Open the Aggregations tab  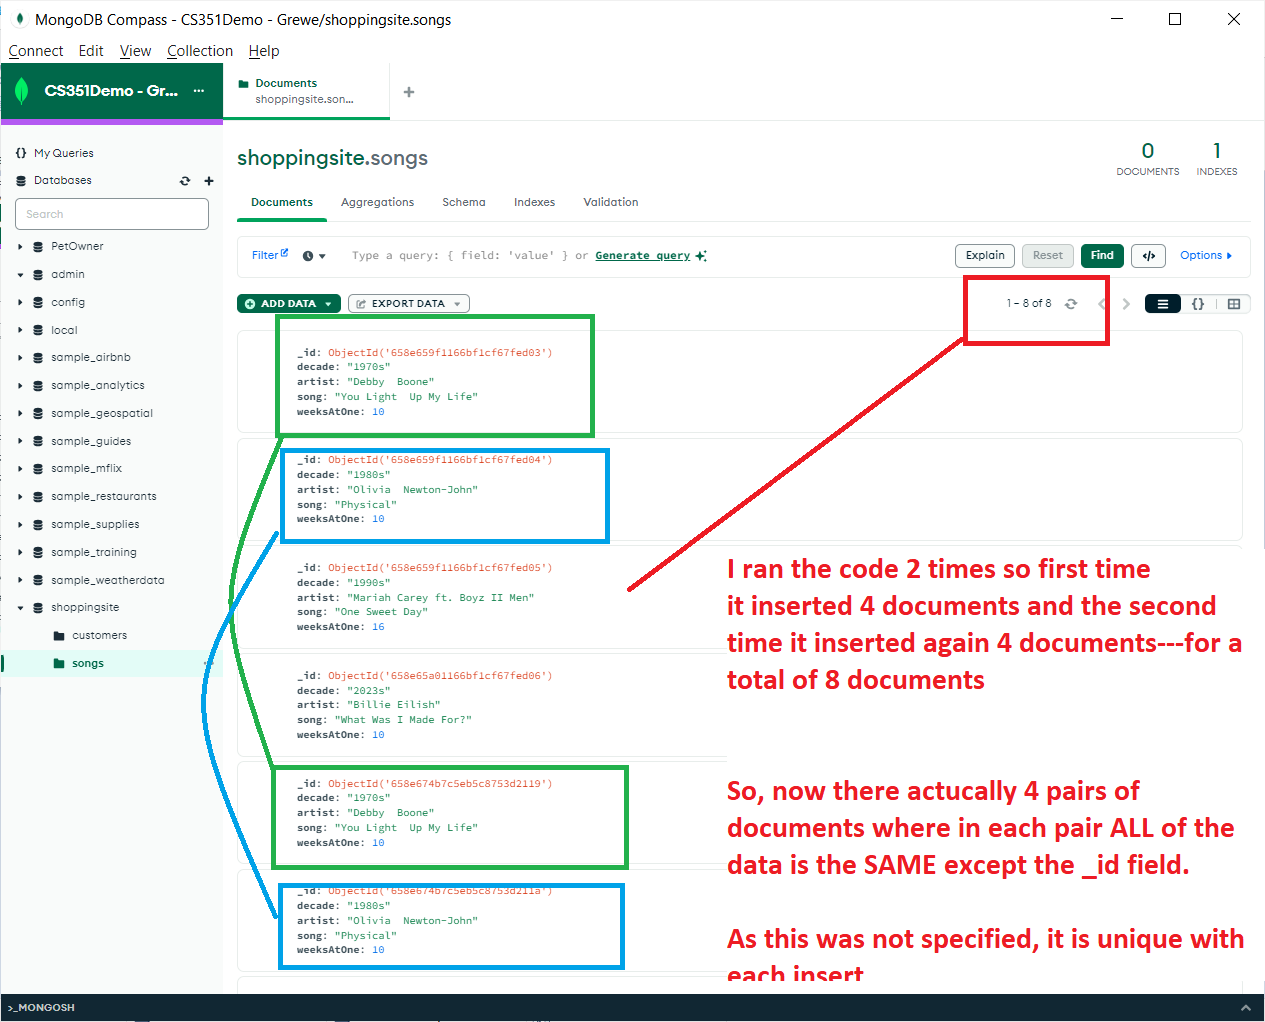(377, 202)
